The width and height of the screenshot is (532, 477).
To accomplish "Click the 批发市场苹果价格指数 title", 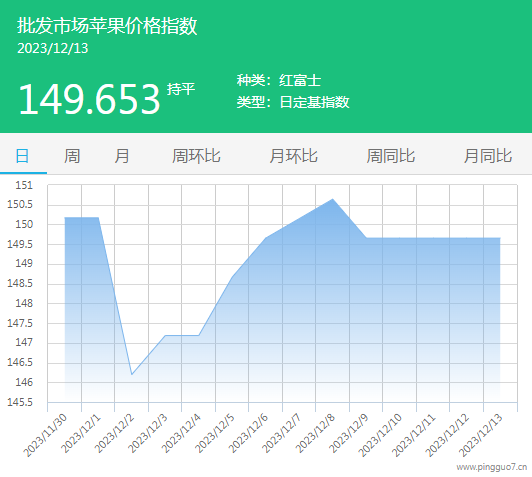I will pyautogui.click(x=107, y=26).
